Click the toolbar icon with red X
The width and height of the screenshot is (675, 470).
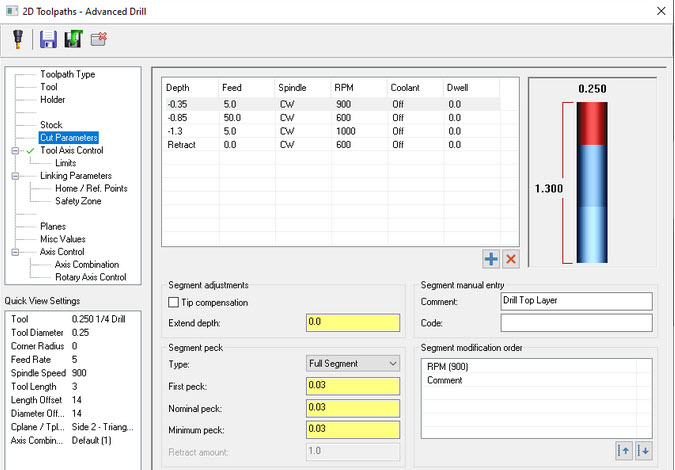pos(99,39)
